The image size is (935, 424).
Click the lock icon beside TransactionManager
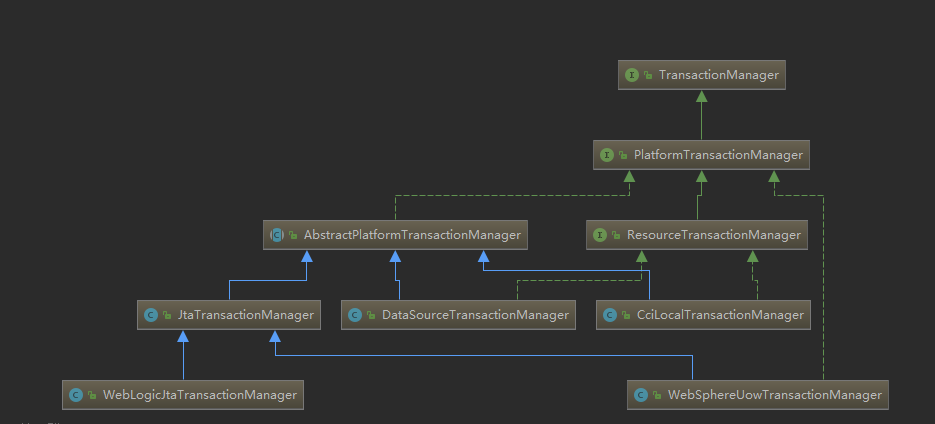[648, 76]
